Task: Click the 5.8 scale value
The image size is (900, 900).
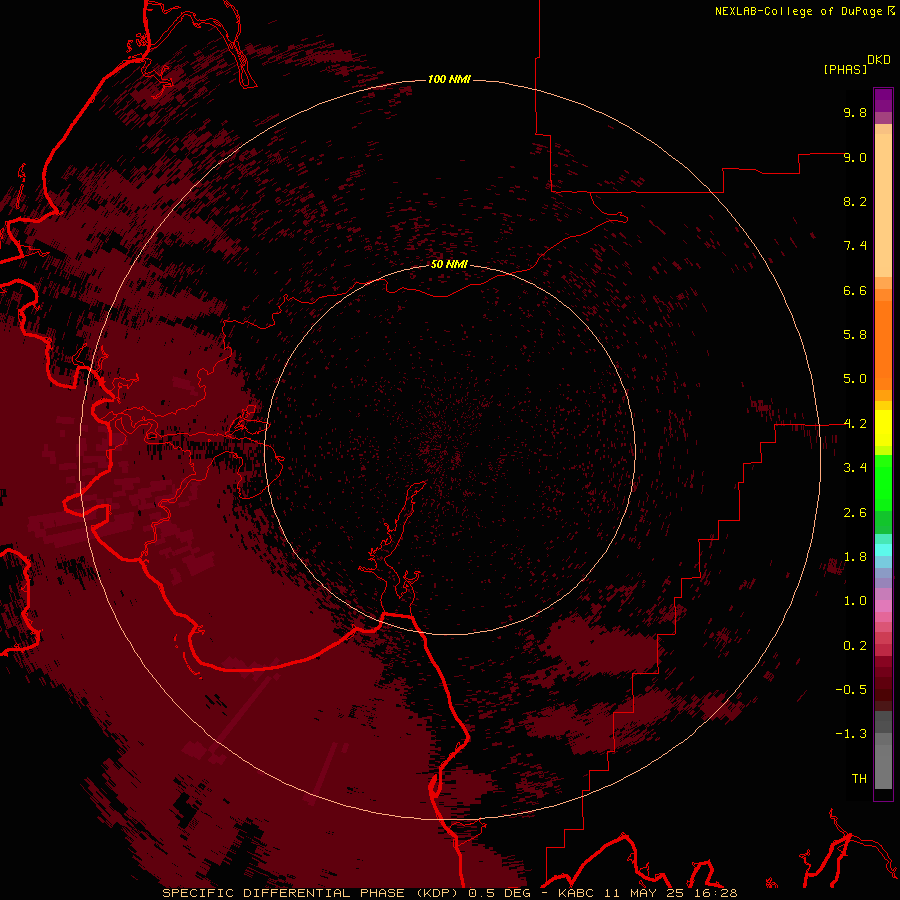Action: click(855, 335)
